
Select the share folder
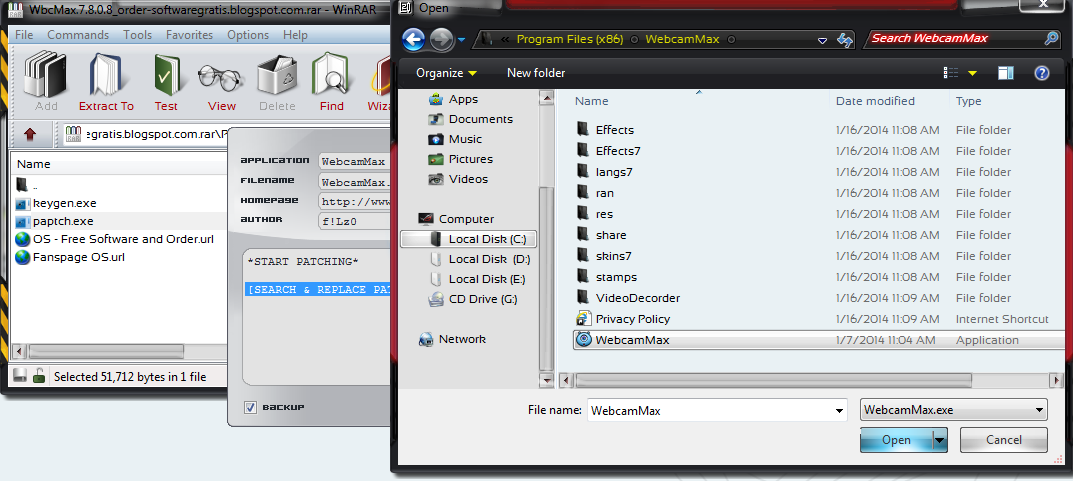pyautogui.click(x=611, y=235)
